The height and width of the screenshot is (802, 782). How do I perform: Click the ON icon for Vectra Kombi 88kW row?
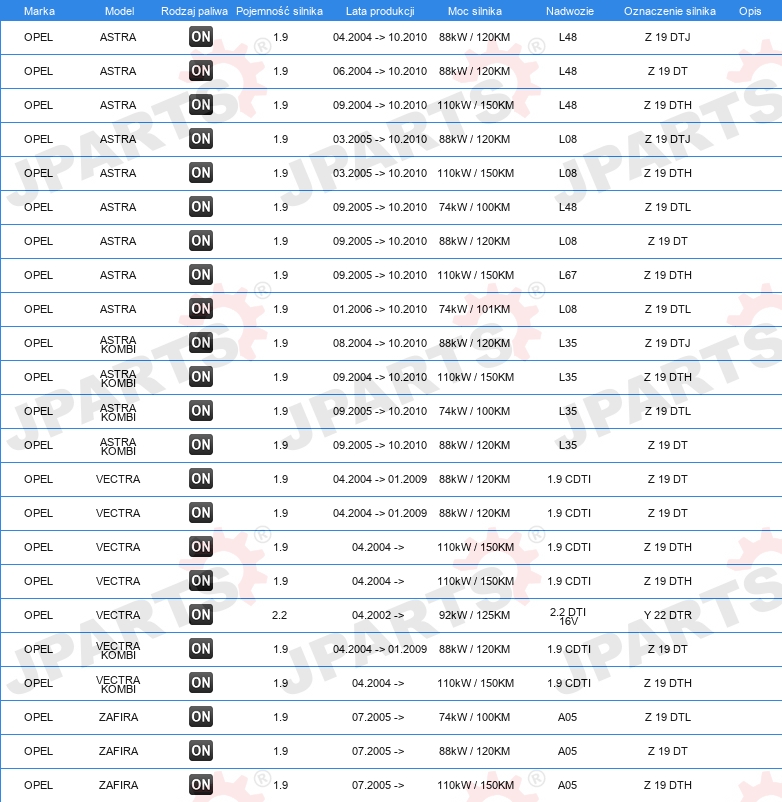click(200, 649)
